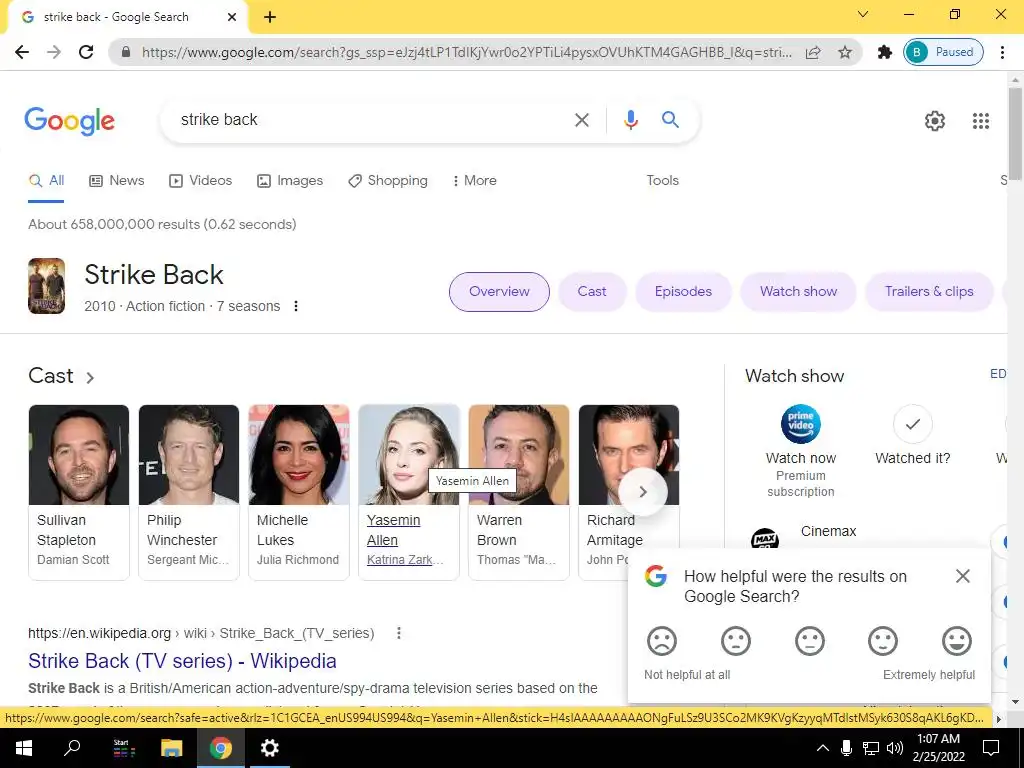
Task: Click the Prime Video logo
Action: click(801, 424)
